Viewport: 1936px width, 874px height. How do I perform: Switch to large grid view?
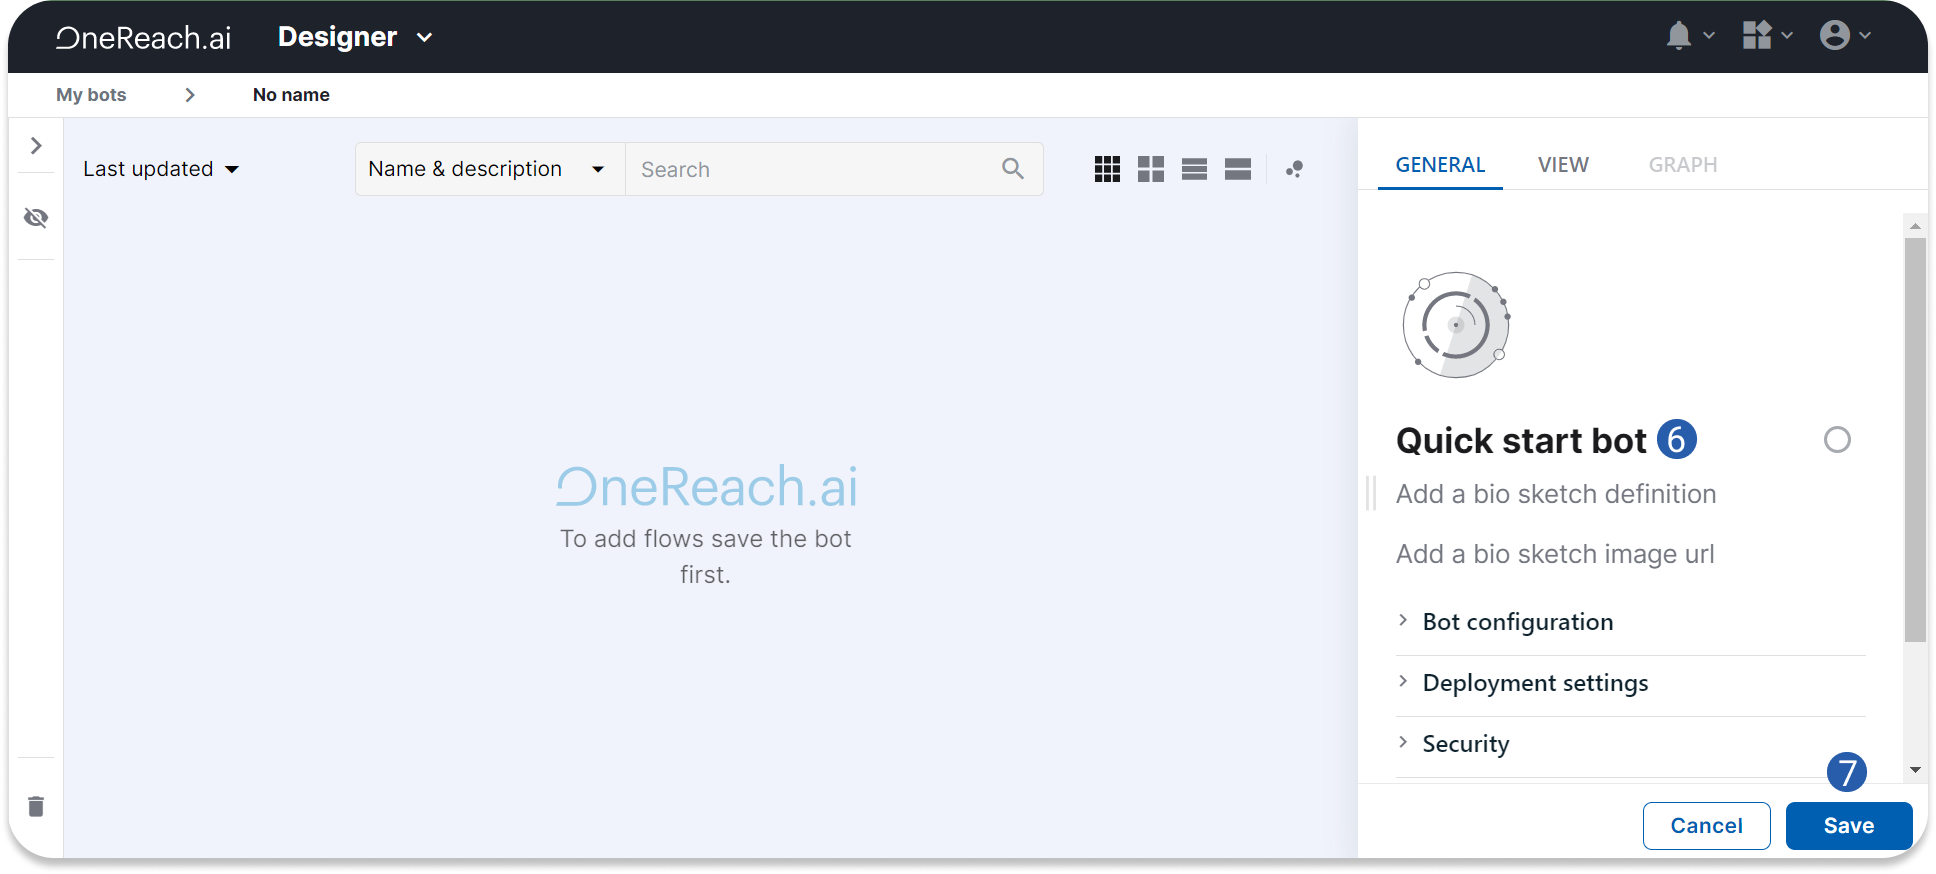tap(1151, 169)
